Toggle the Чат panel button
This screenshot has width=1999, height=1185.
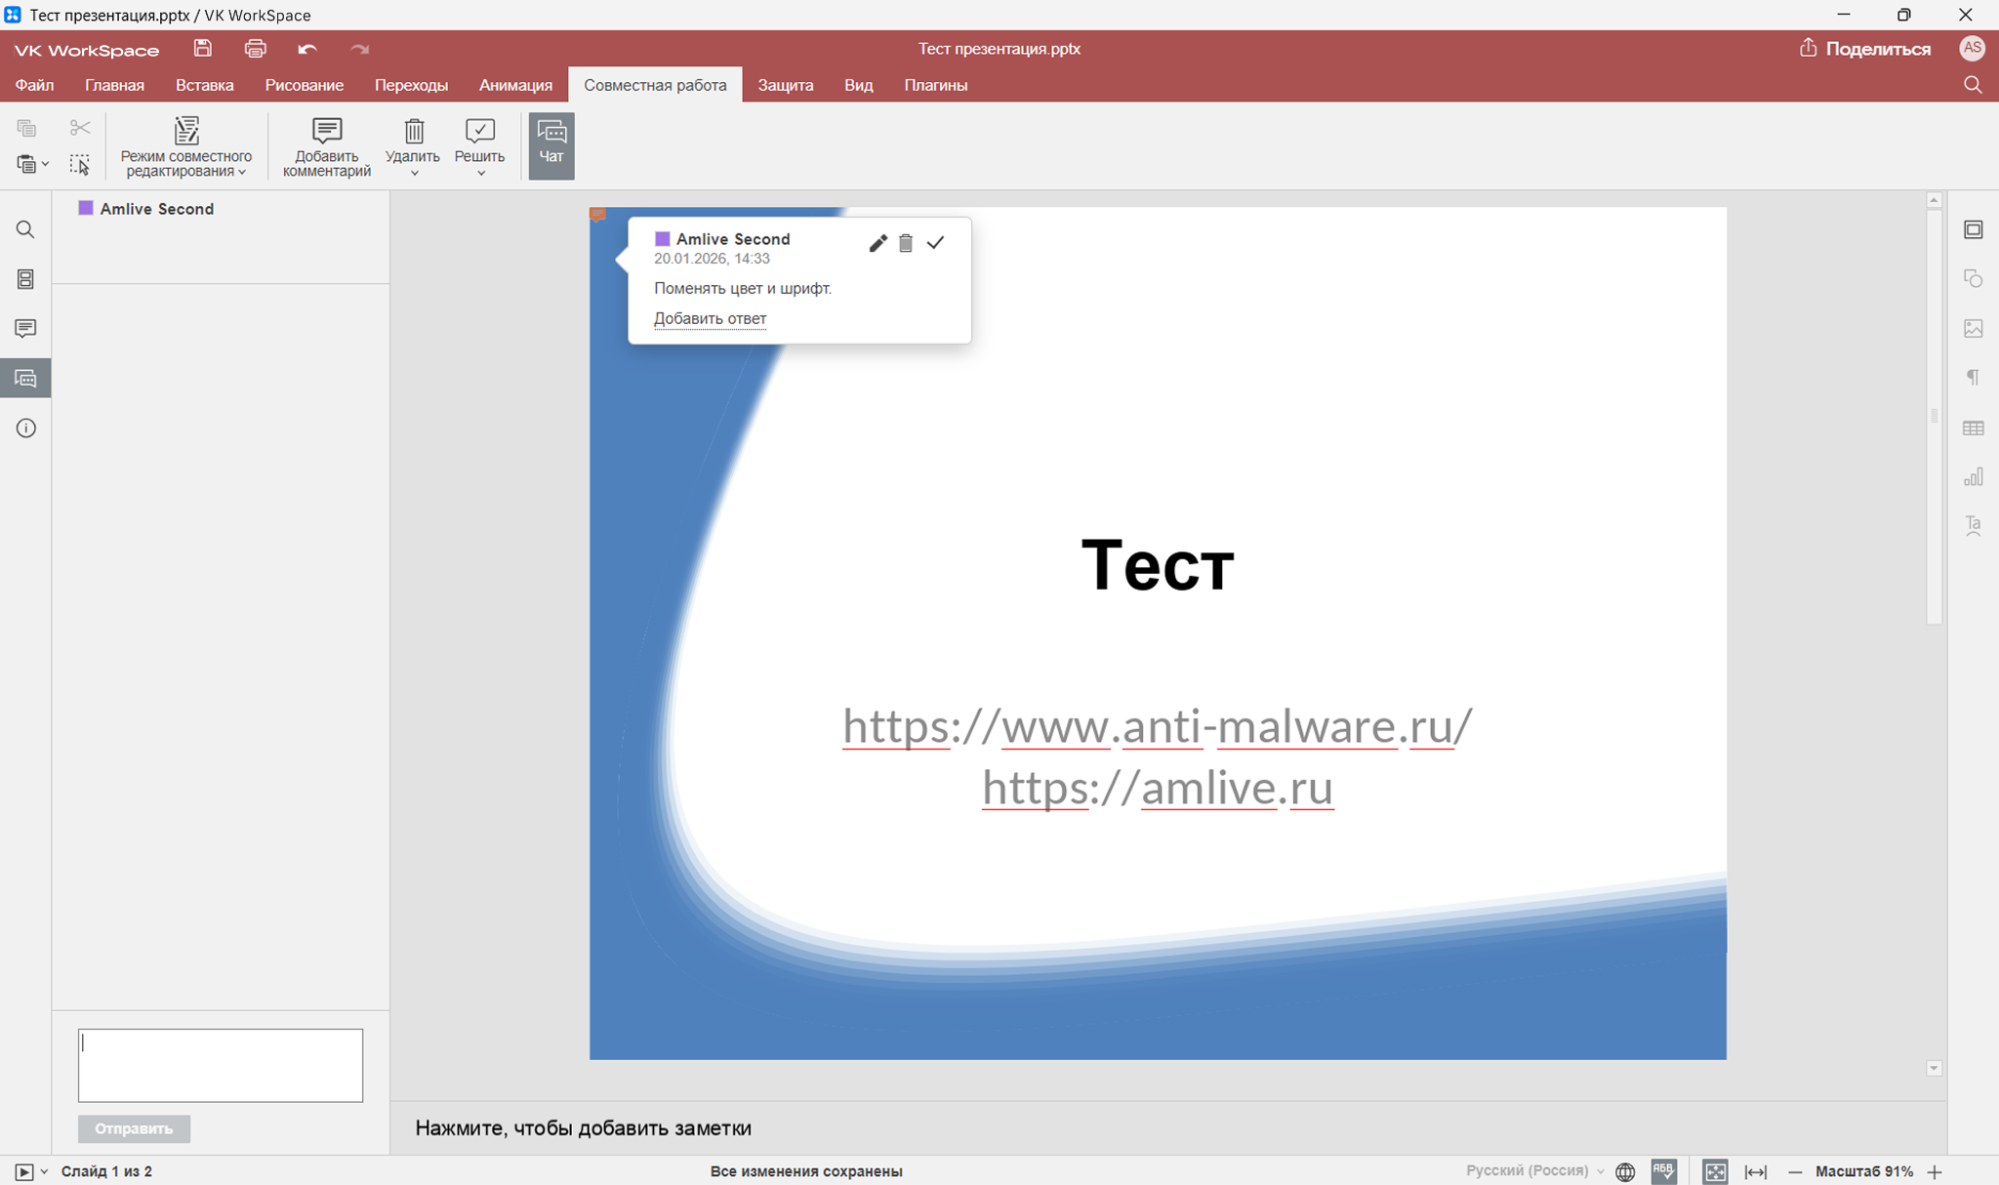click(x=551, y=144)
